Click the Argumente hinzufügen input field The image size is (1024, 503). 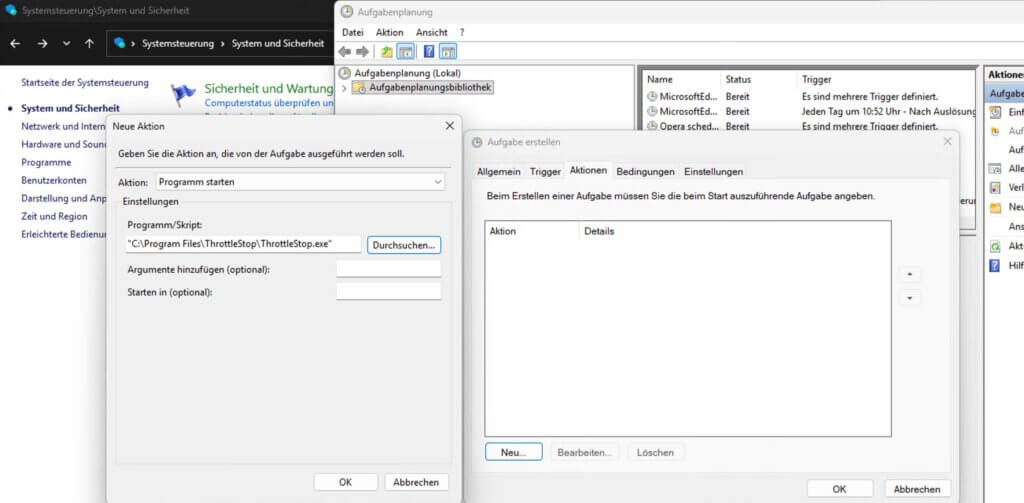click(x=389, y=269)
